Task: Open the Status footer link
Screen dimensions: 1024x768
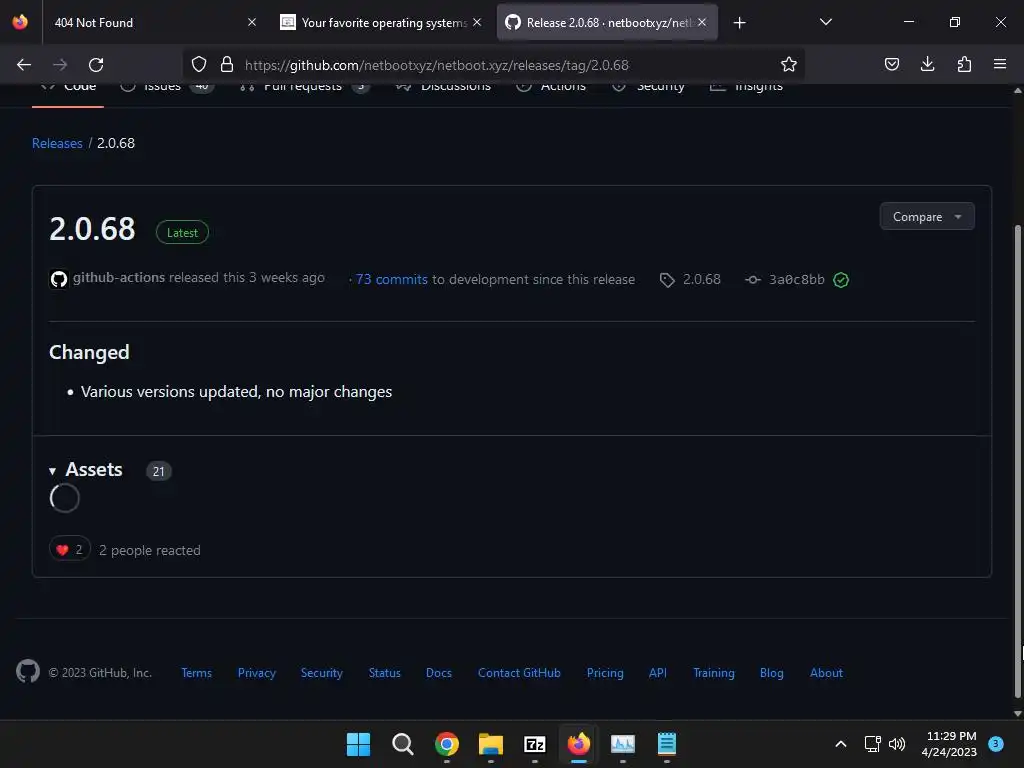Action: point(385,673)
